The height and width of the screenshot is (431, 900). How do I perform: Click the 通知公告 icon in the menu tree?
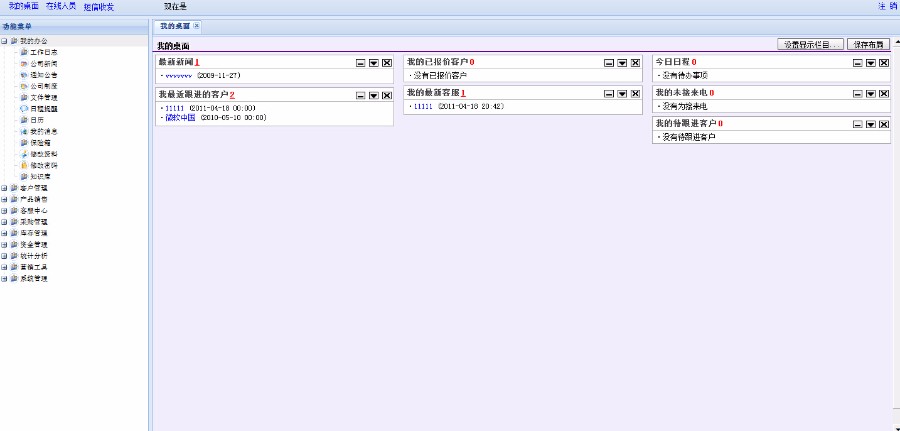click(x=24, y=75)
